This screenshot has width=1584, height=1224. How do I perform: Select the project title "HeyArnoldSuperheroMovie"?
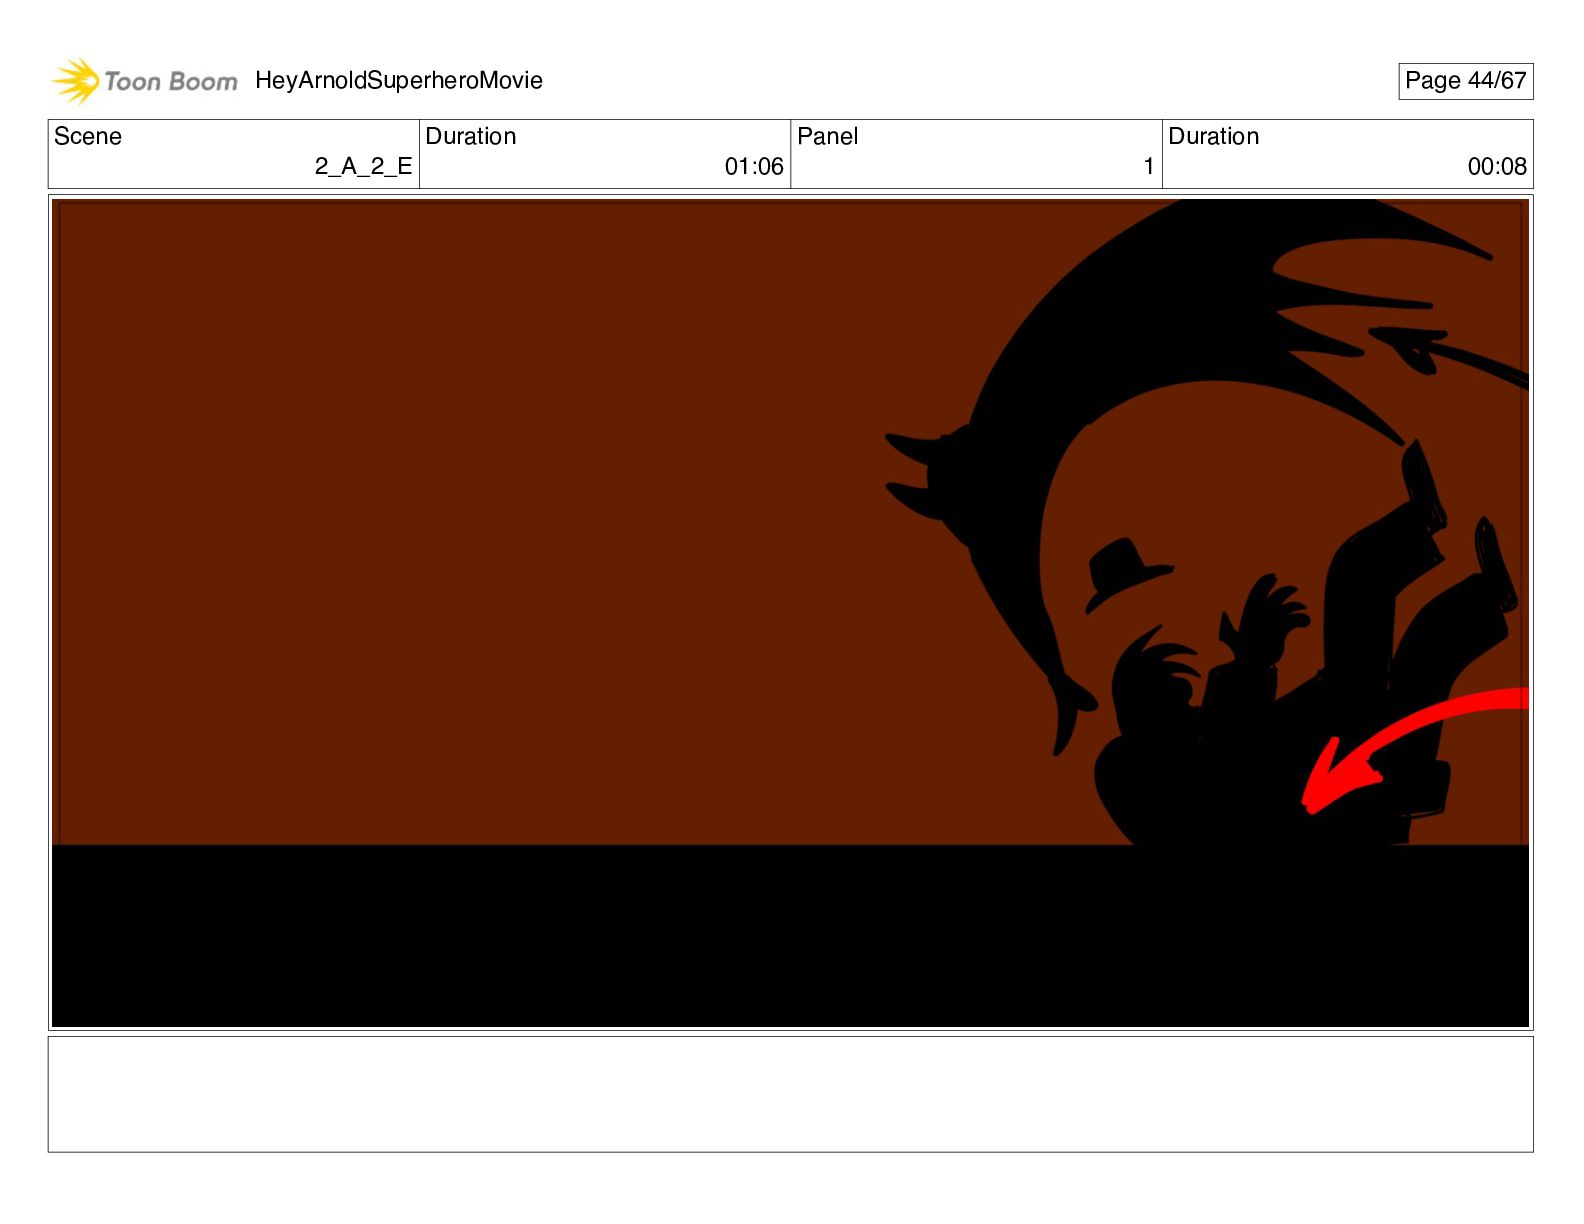point(399,81)
